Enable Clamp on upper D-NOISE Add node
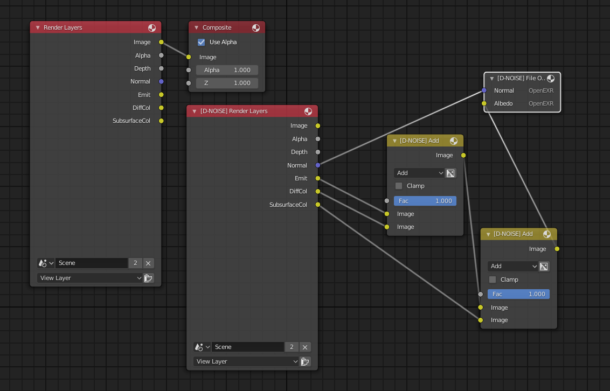 pos(399,186)
